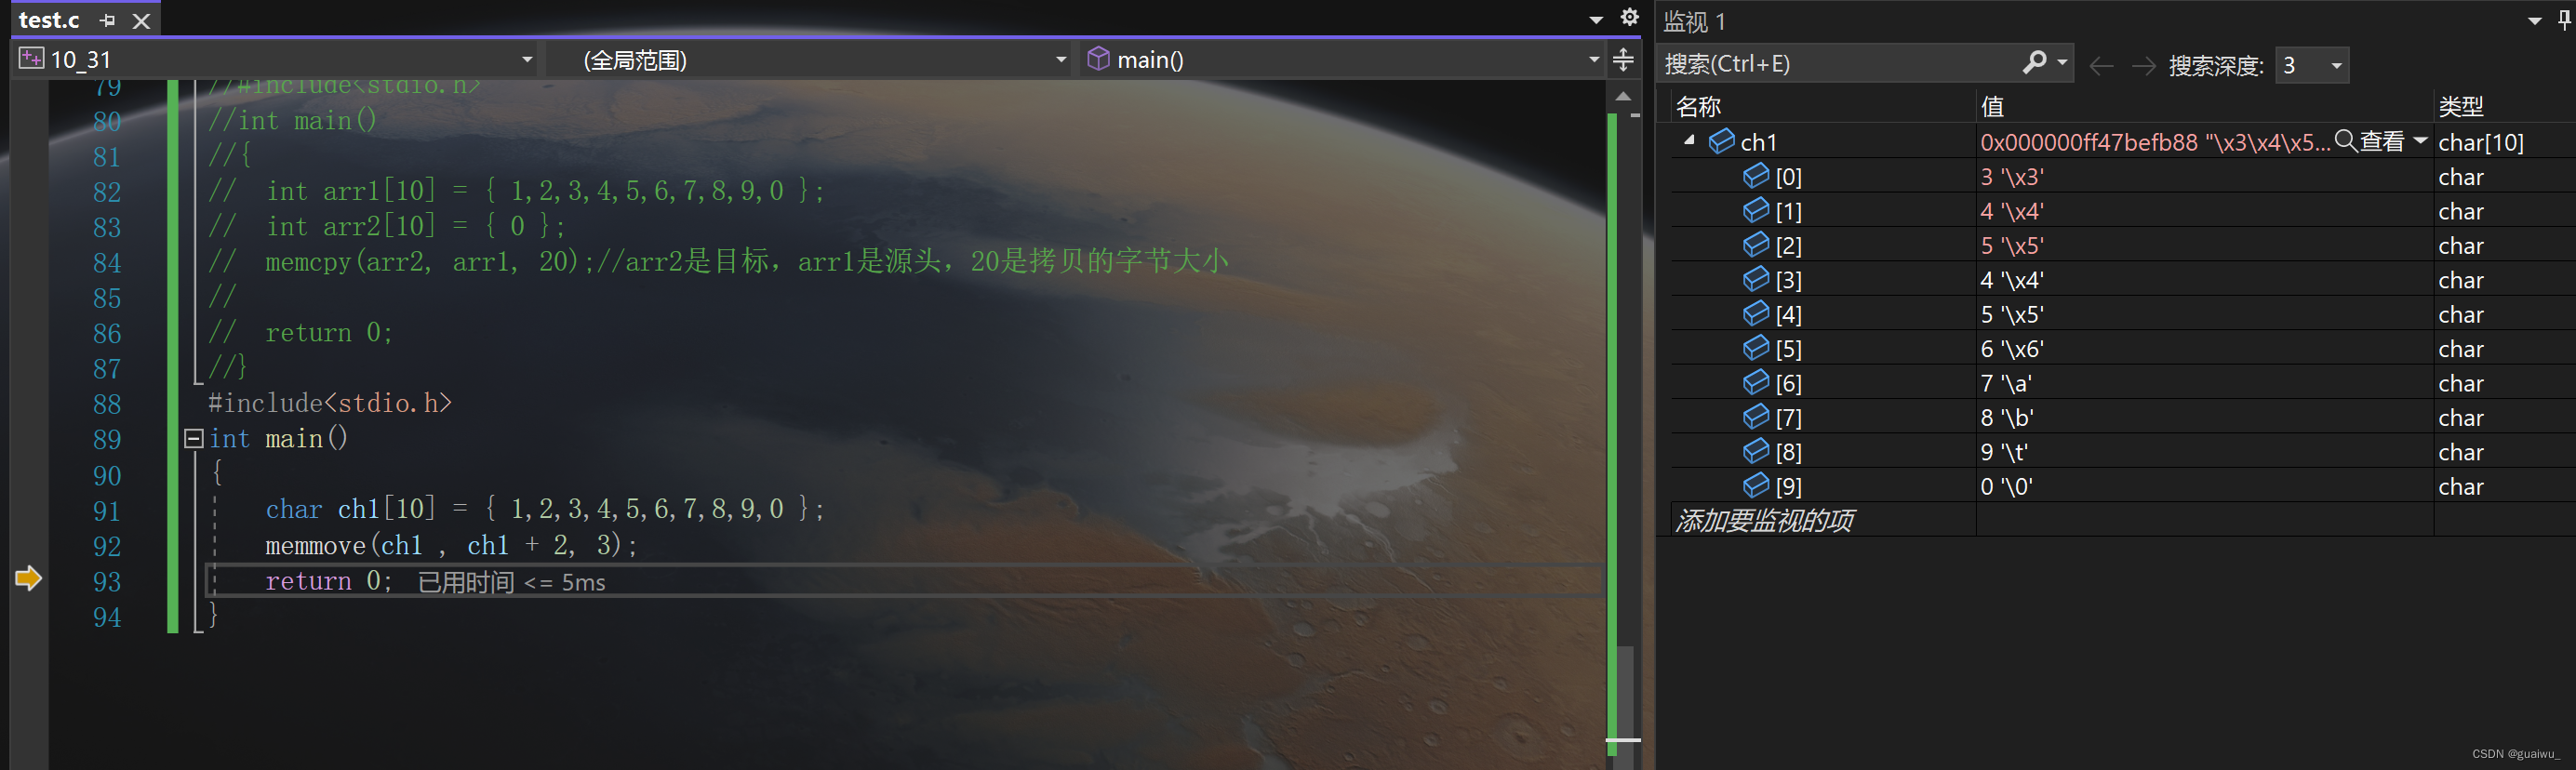Viewport: 2576px width, 770px height.
Task: Select the [0] array element icon
Action: pos(1755,176)
